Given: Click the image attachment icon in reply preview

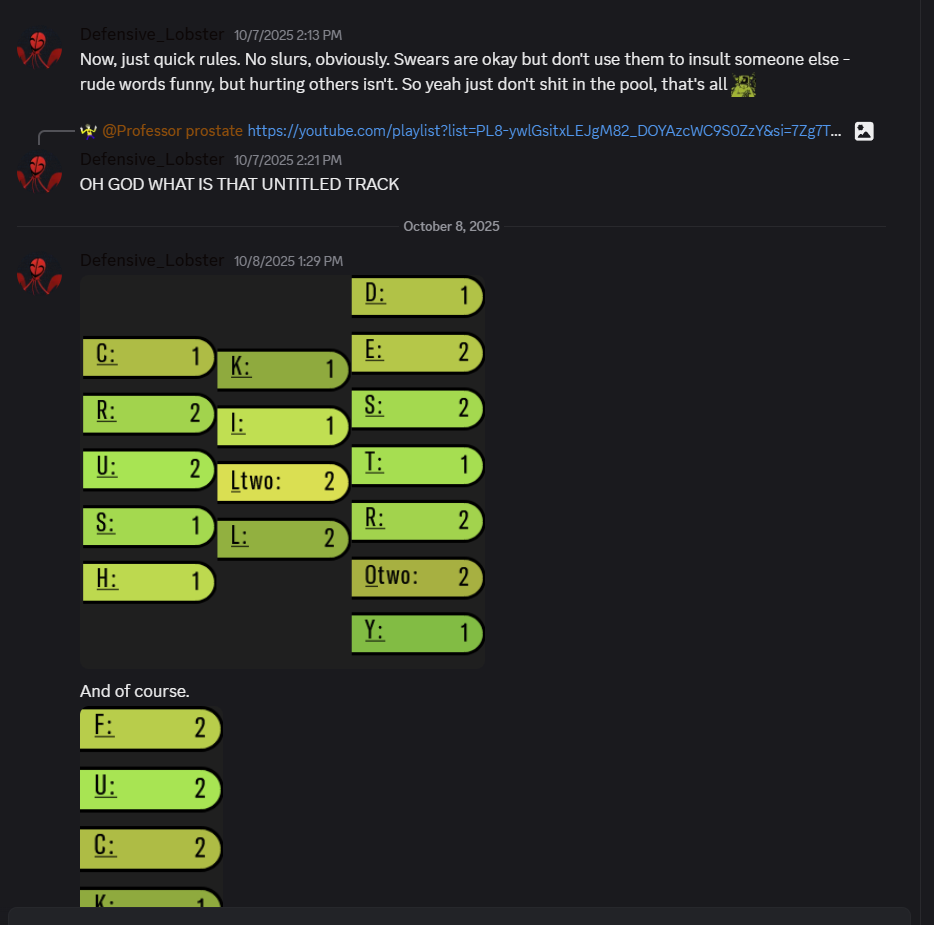Looking at the screenshot, I should [864, 131].
